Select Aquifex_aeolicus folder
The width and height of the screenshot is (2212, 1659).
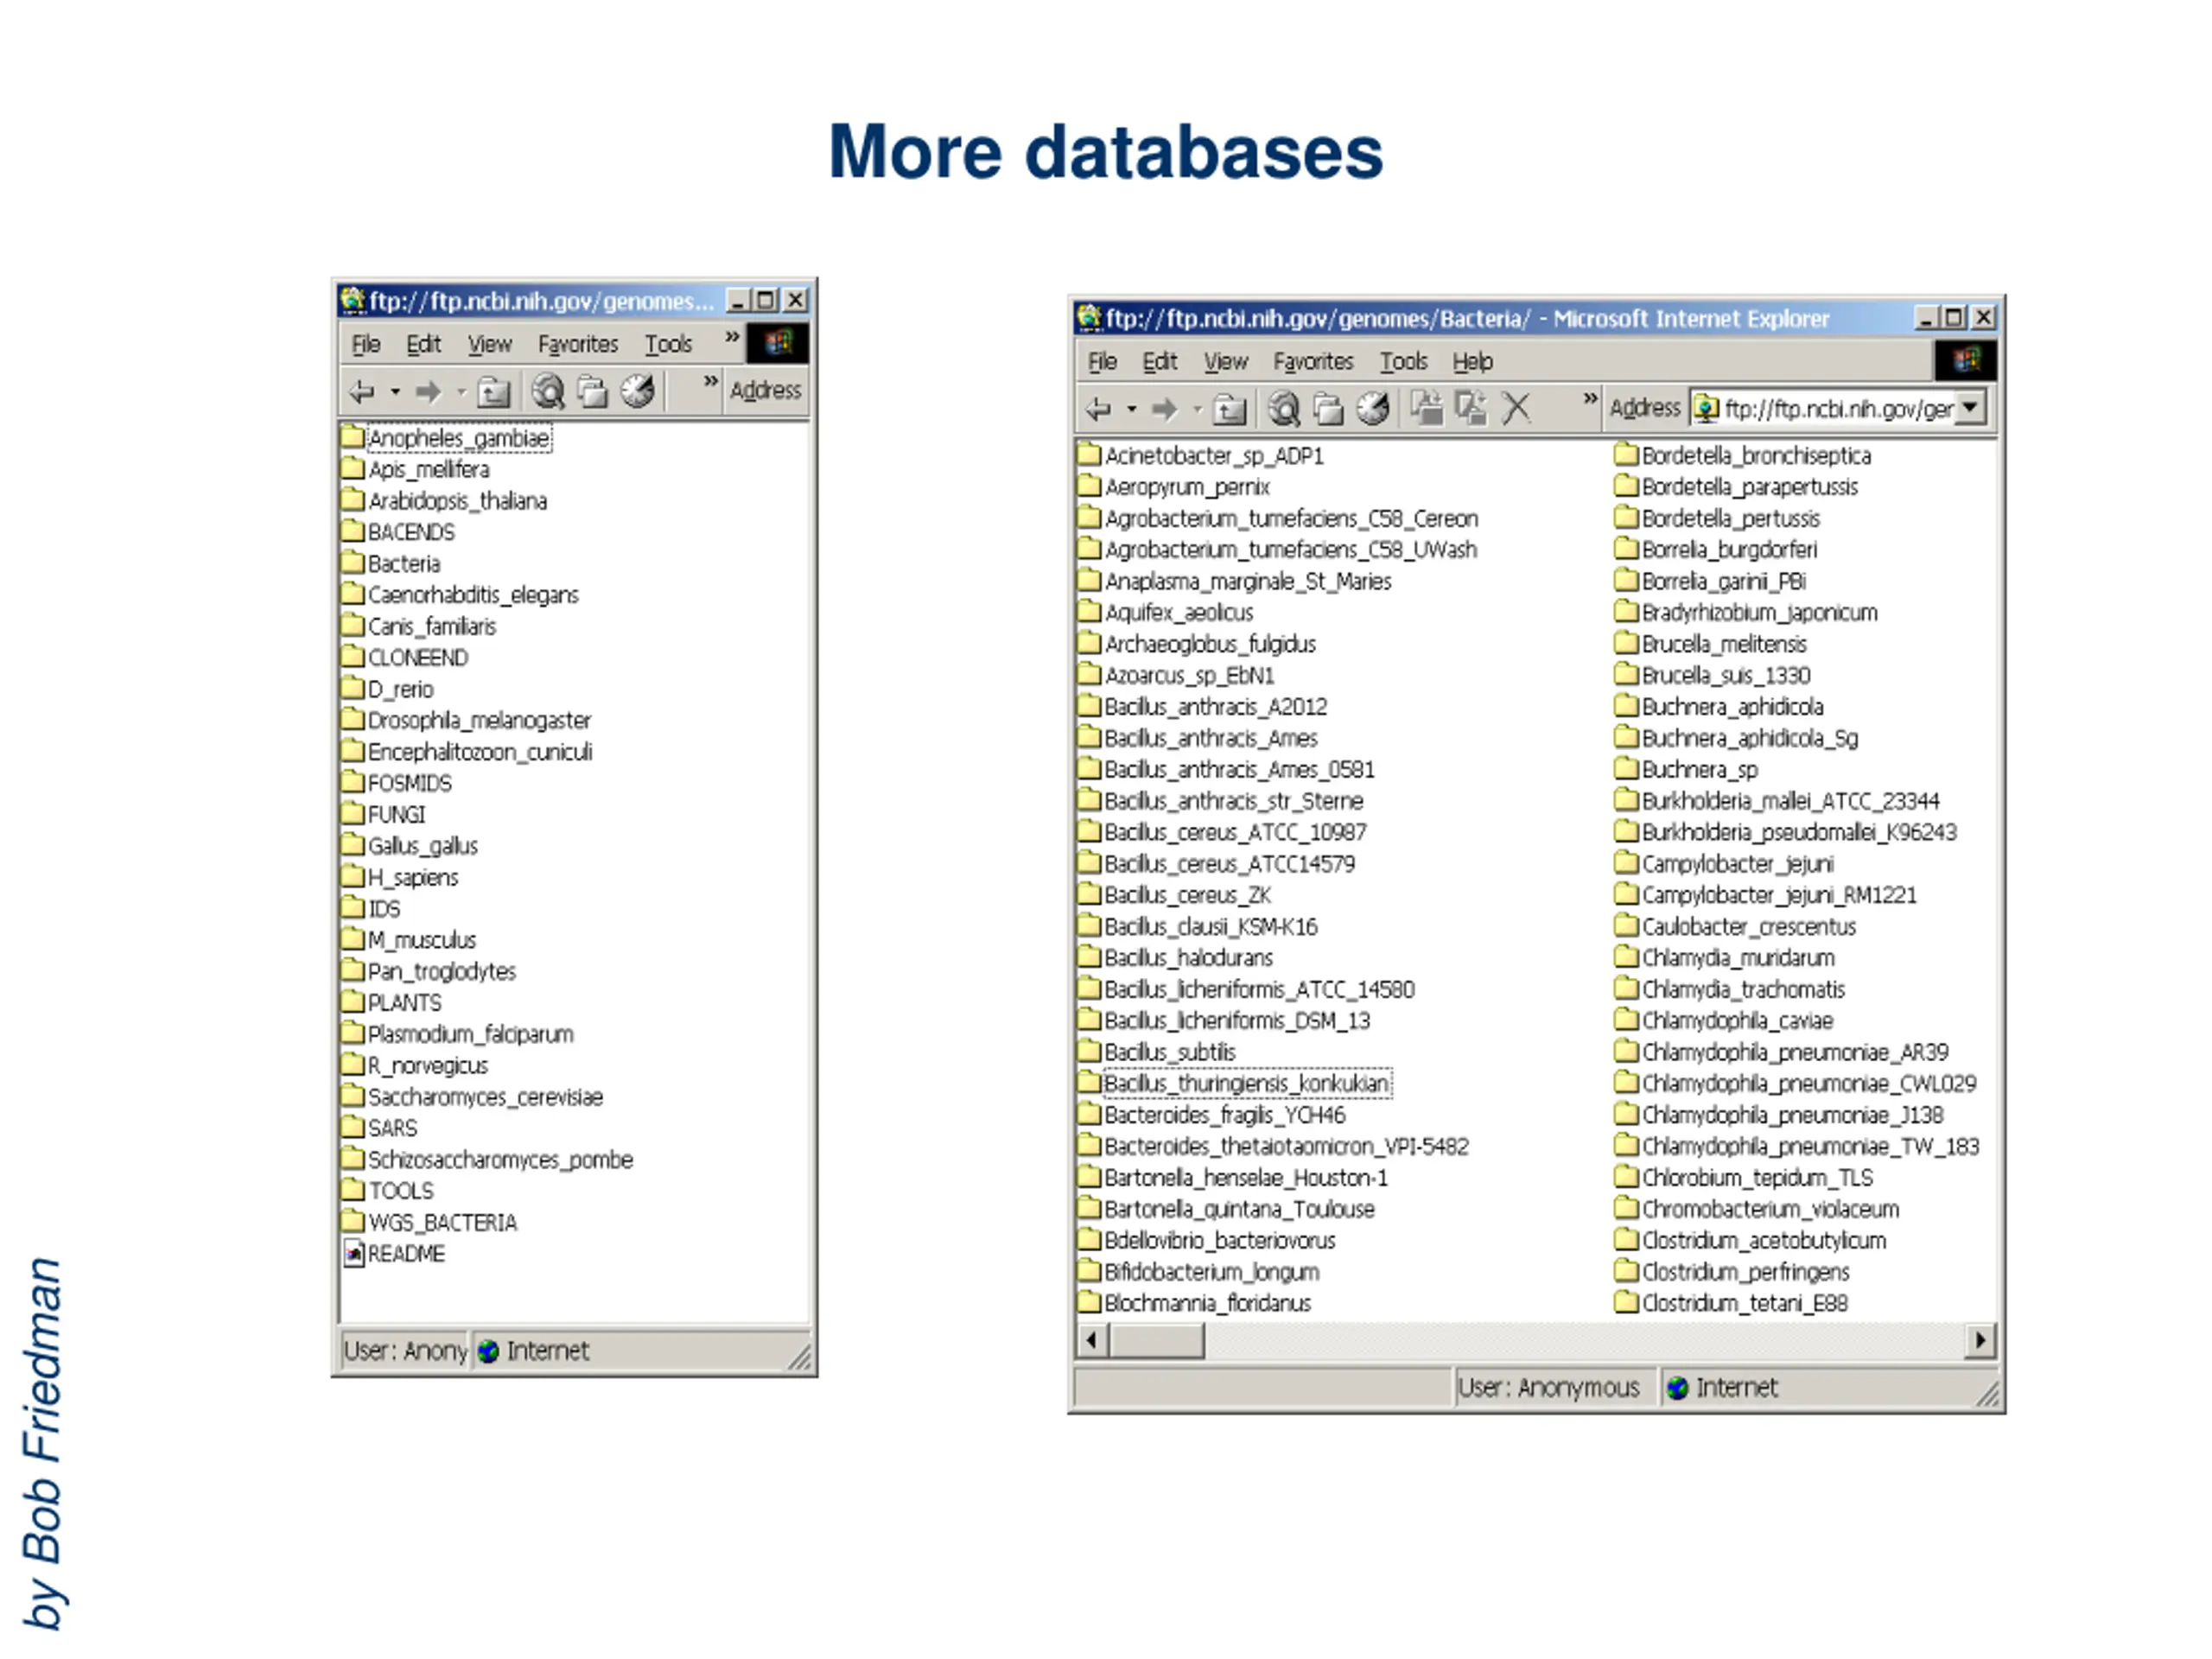pyautogui.click(x=1166, y=612)
